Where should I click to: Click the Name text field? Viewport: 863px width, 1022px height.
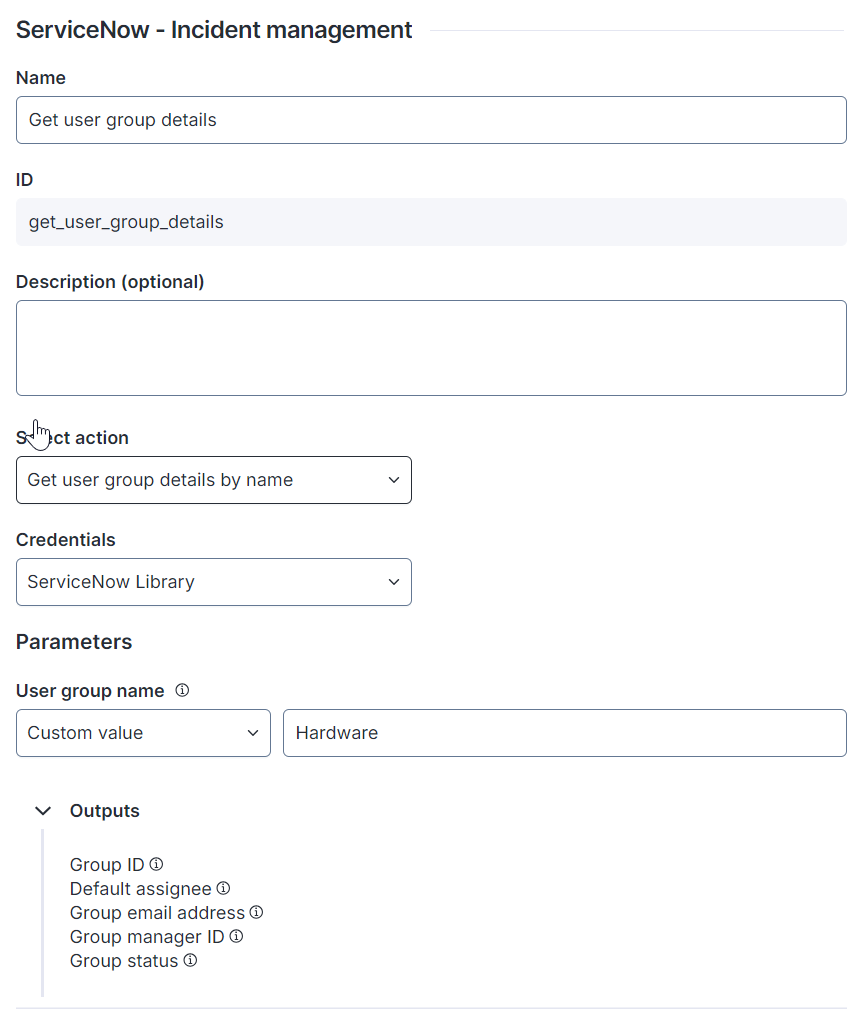click(x=431, y=120)
